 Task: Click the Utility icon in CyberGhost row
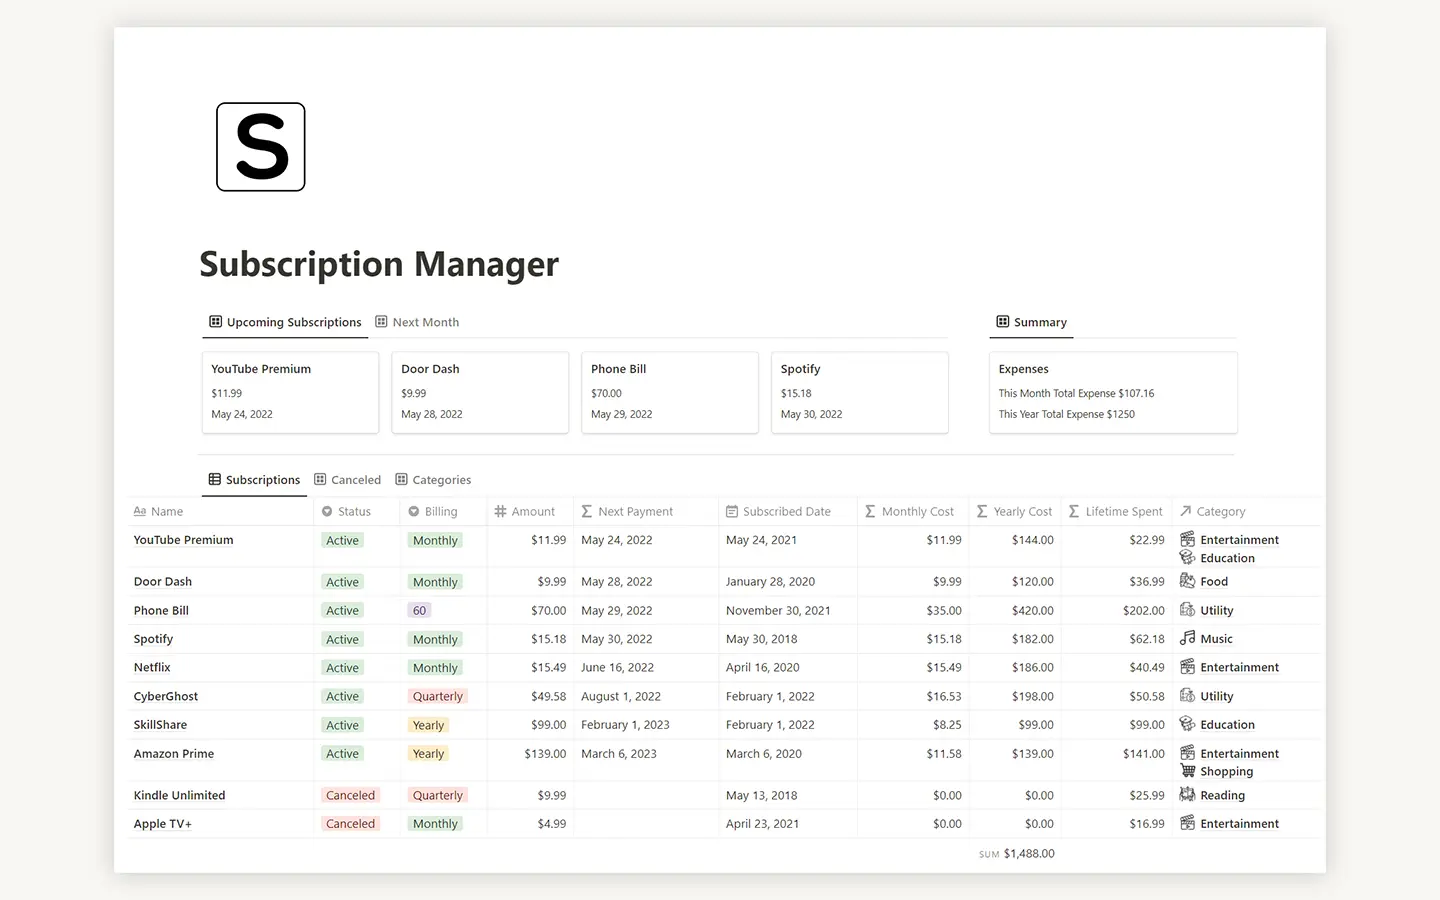(1187, 695)
